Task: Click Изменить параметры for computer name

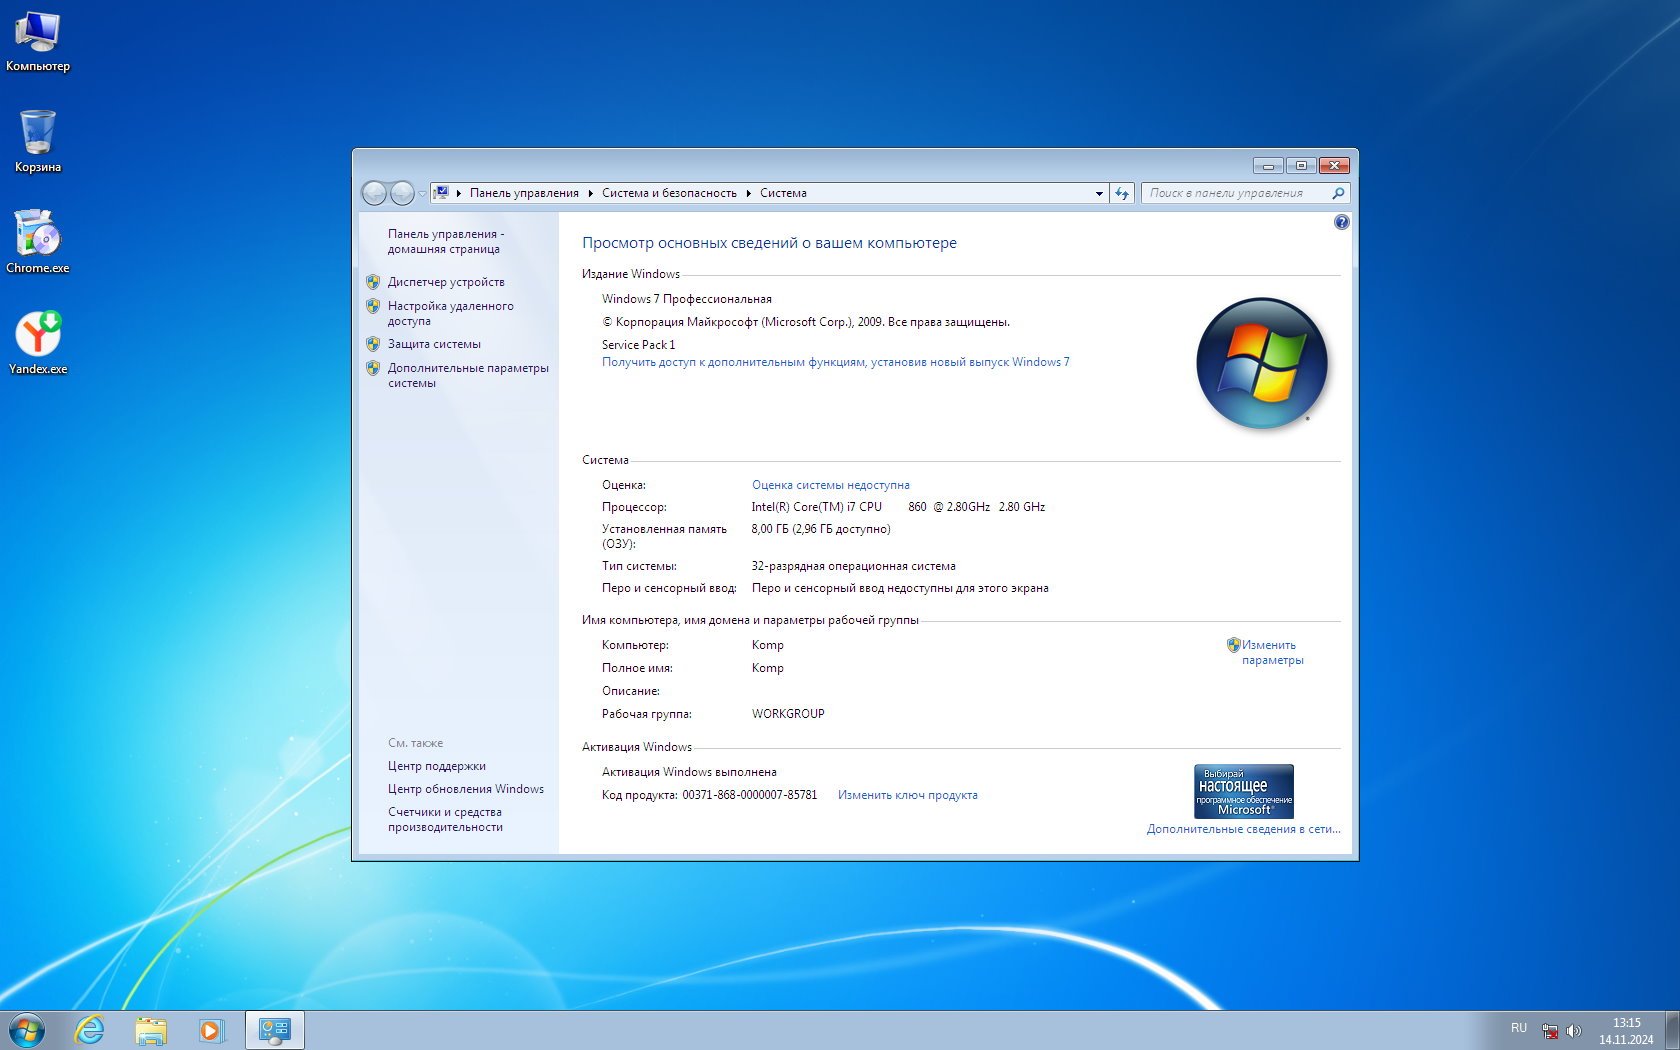Action: click(x=1271, y=652)
